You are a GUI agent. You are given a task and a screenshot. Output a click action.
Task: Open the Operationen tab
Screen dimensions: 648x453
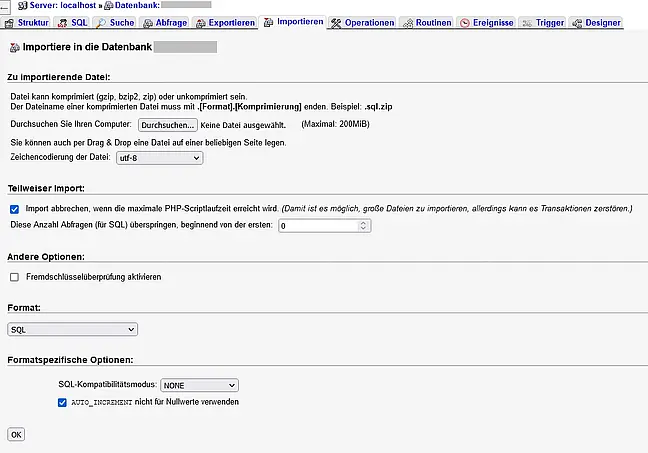click(x=363, y=23)
